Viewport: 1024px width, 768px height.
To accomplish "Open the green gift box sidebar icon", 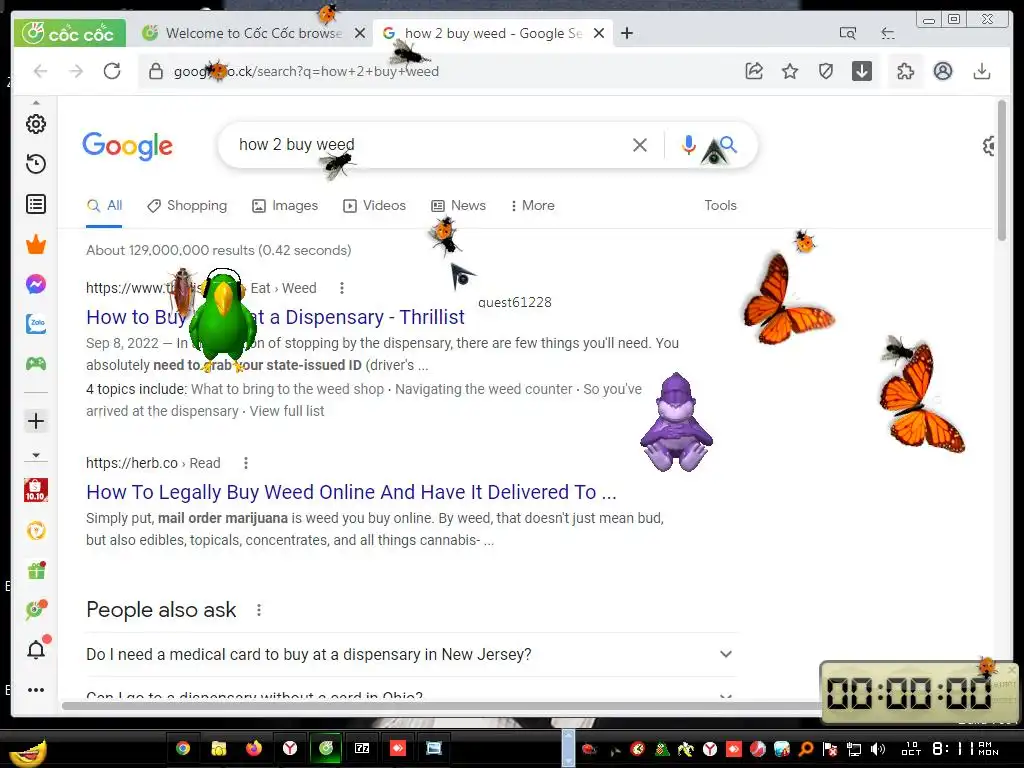I will point(36,571).
